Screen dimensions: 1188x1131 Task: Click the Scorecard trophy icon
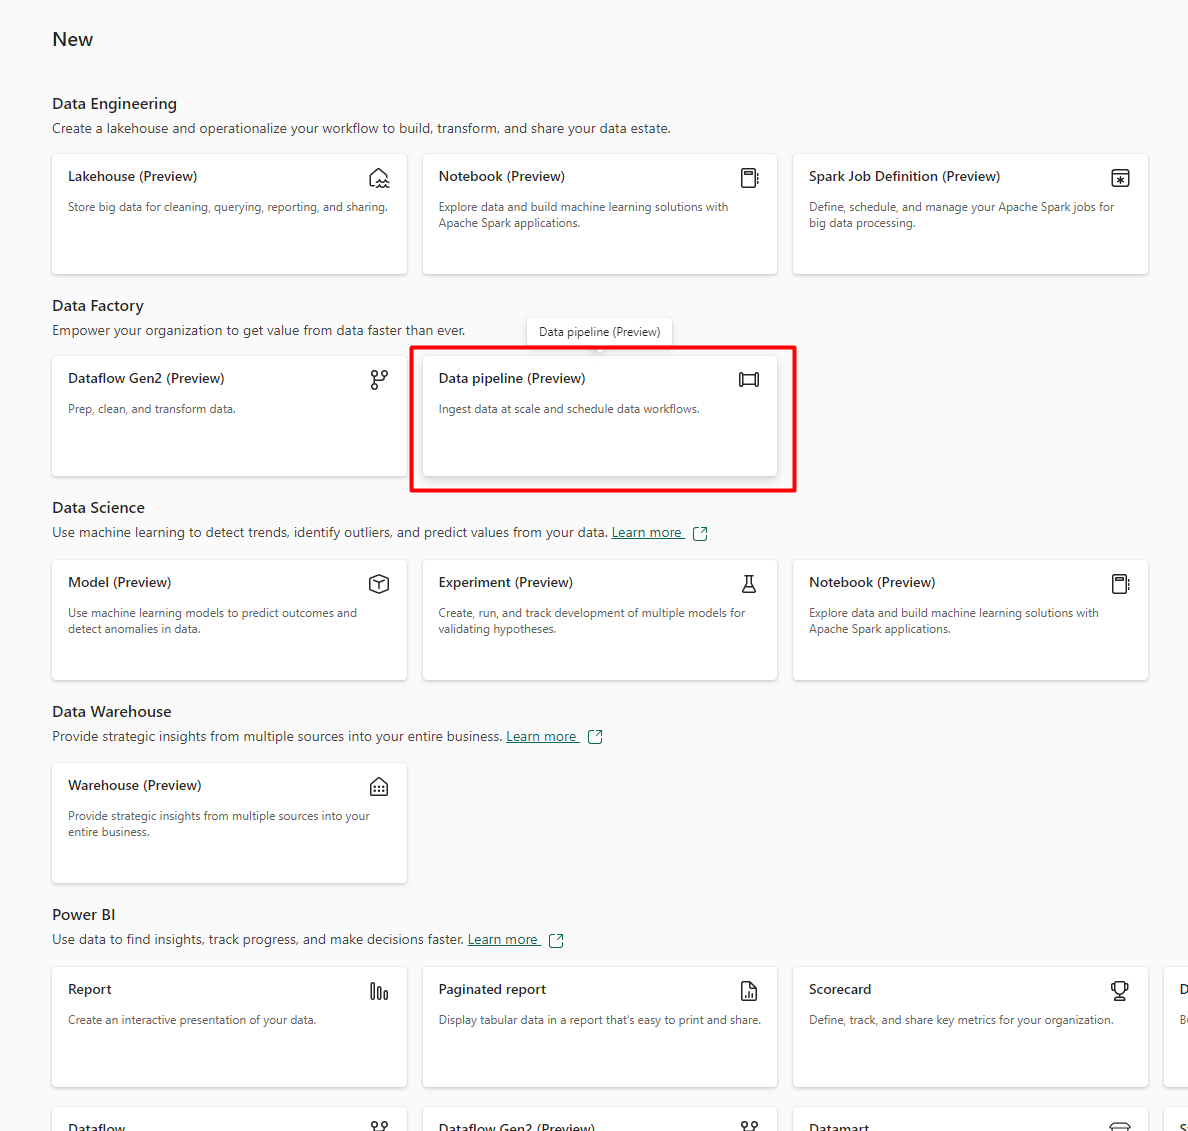(1120, 991)
